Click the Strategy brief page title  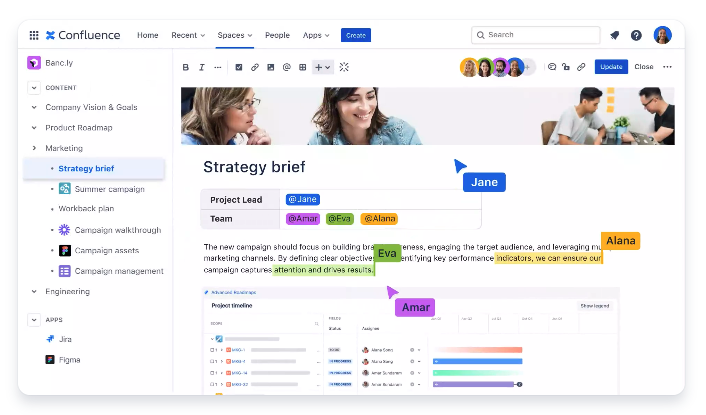point(254,167)
